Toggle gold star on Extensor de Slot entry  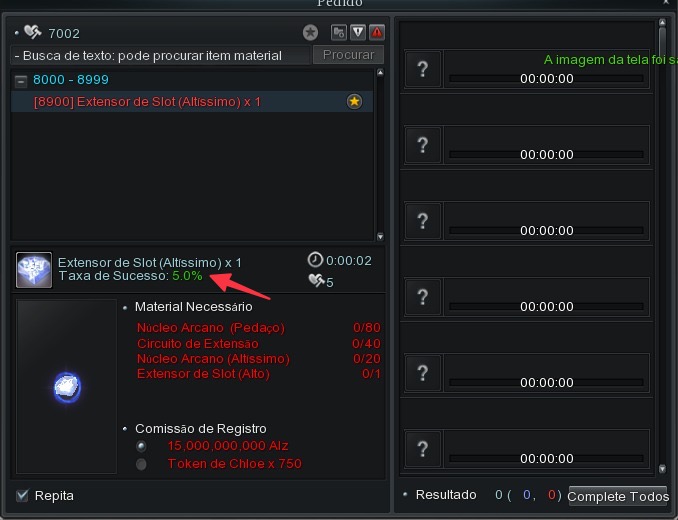coord(354,102)
